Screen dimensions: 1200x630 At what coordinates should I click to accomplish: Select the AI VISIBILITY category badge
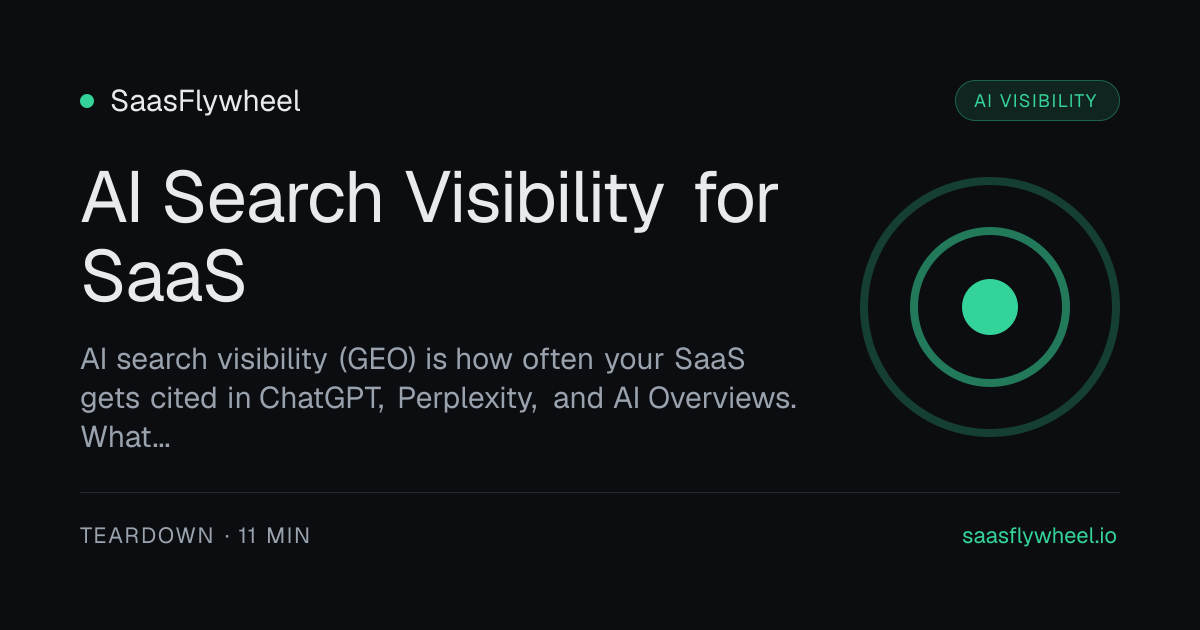pyautogui.click(x=1037, y=101)
